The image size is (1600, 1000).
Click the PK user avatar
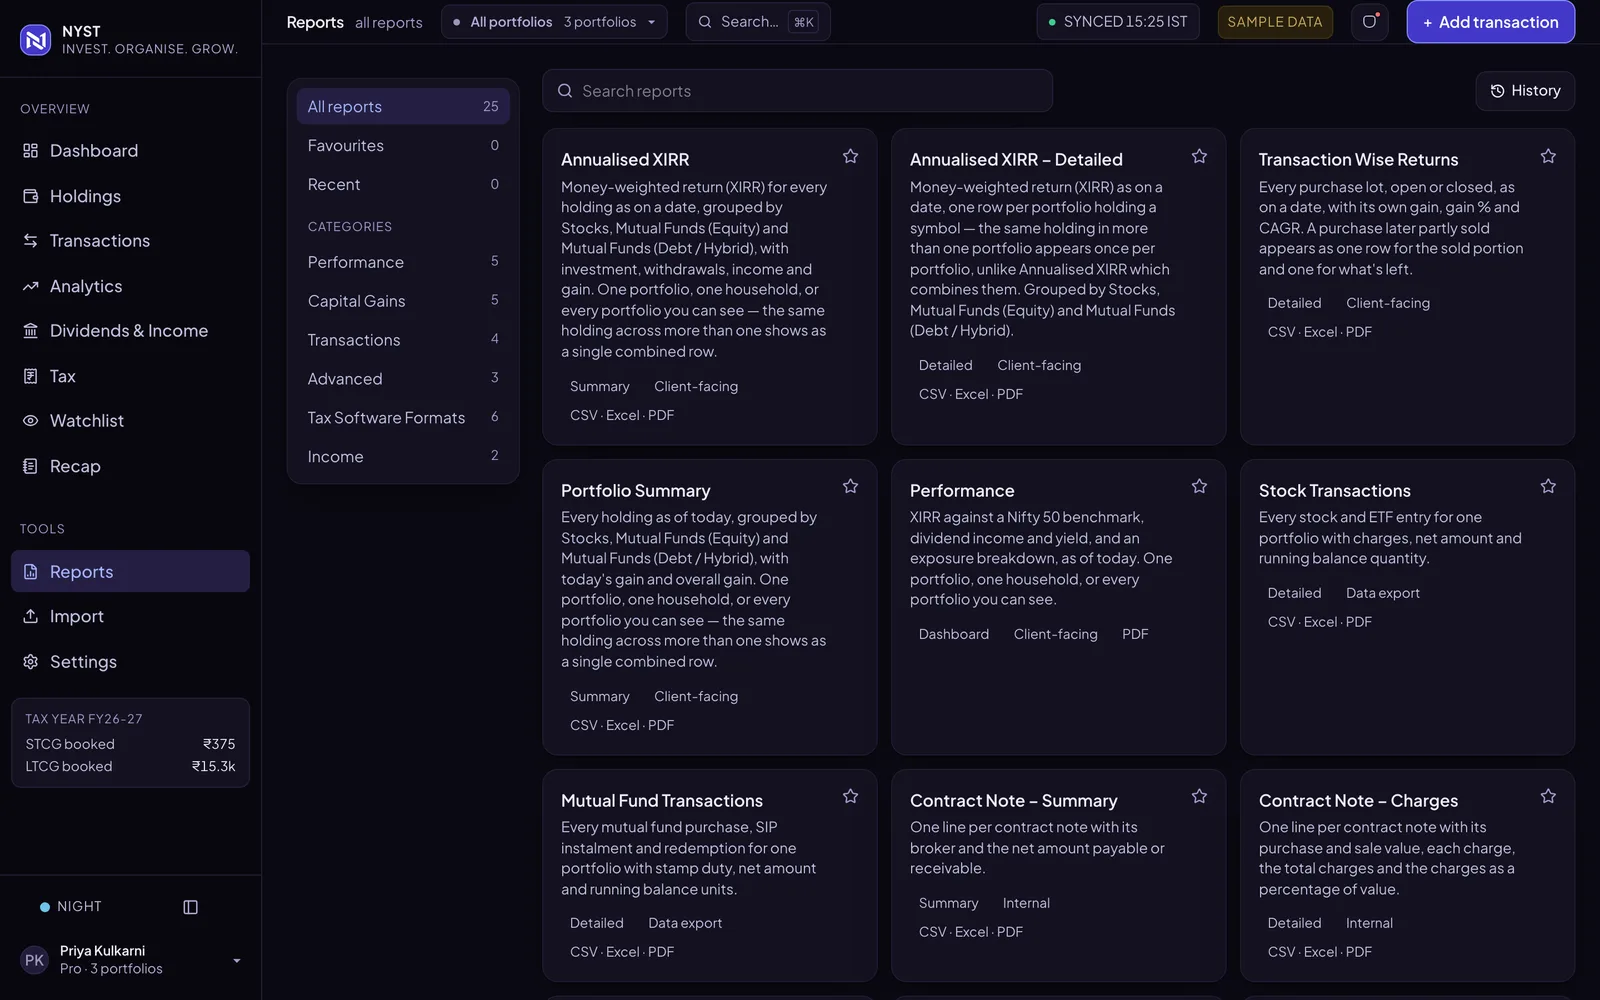pos(35,960)
